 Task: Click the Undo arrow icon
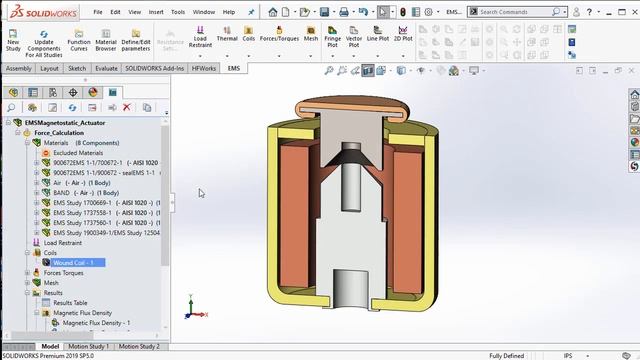[x=363, y=12]
